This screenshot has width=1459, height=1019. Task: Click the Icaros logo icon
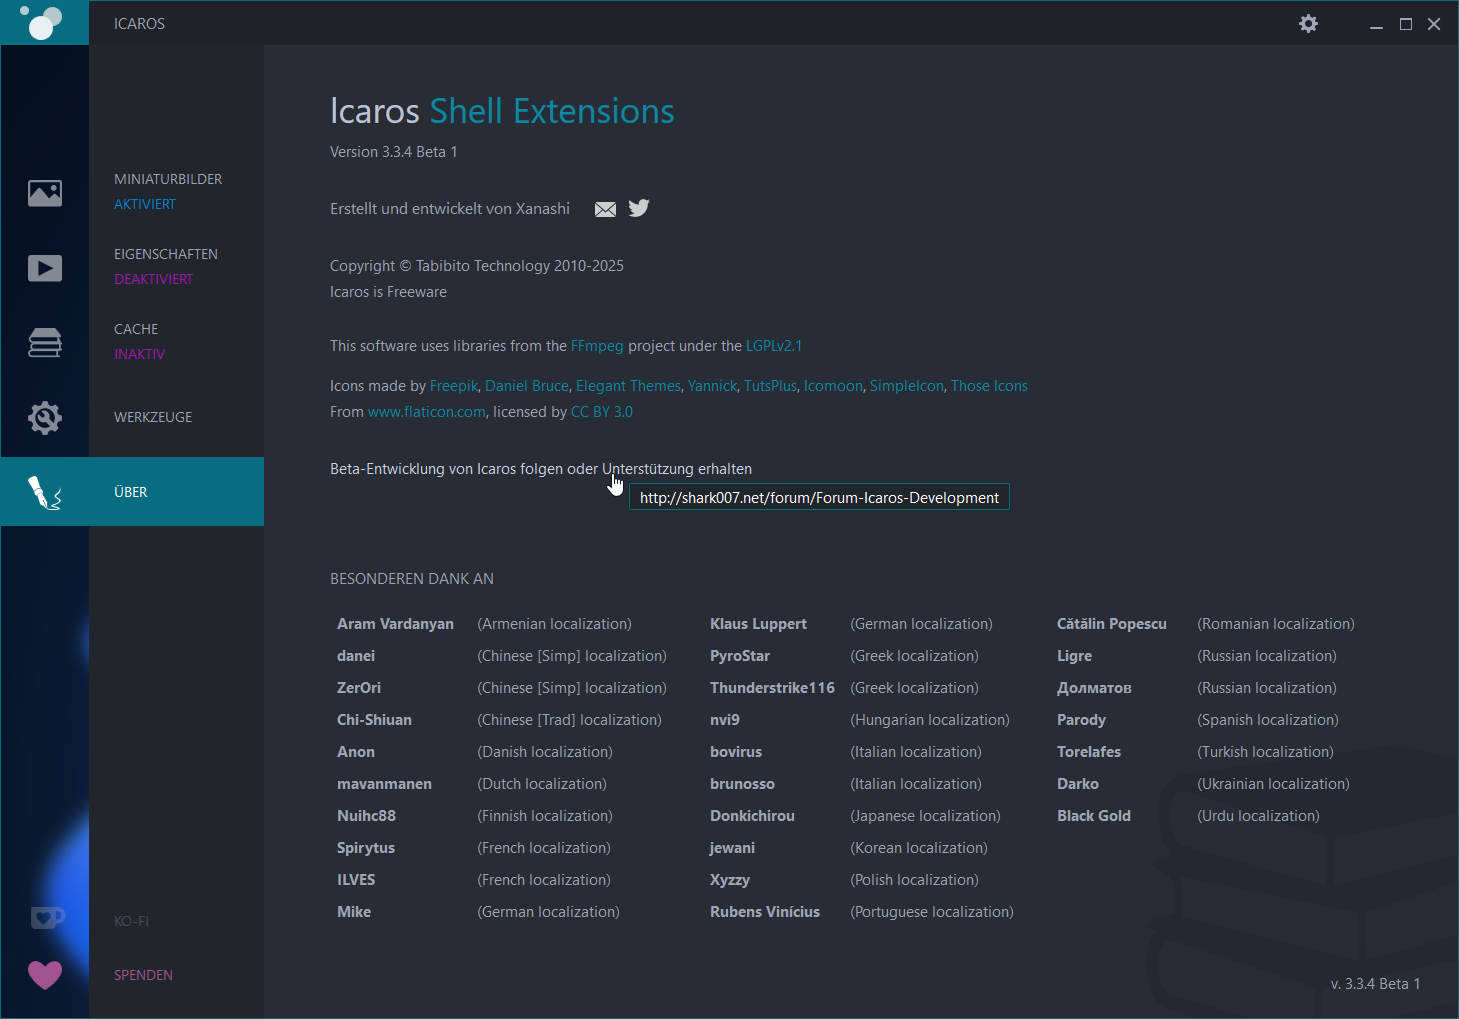click(42, 22)
